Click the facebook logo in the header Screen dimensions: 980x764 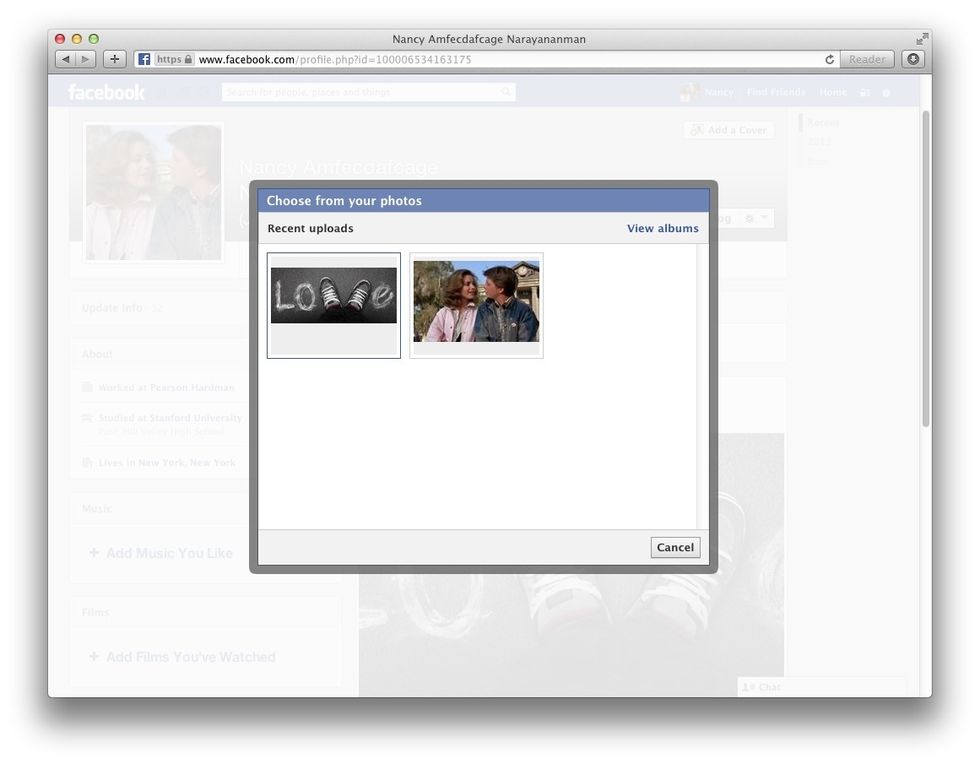click(x=106, y=93)
